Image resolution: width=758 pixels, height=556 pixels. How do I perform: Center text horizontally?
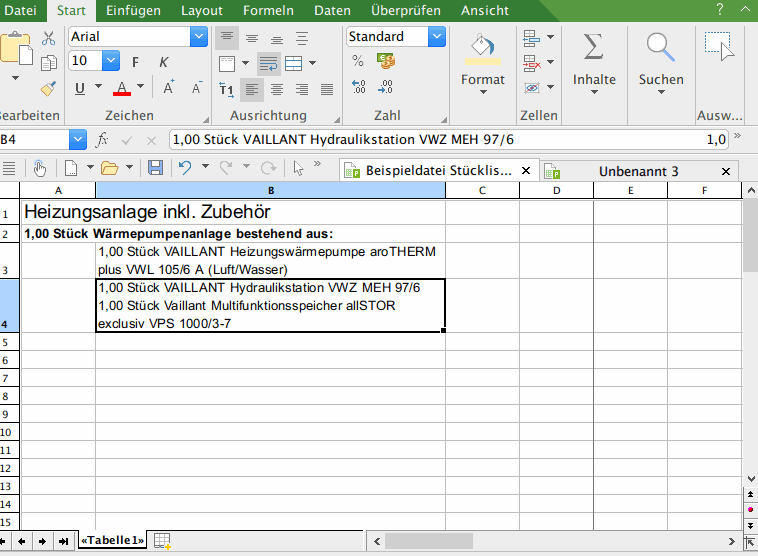pos(277,89)
